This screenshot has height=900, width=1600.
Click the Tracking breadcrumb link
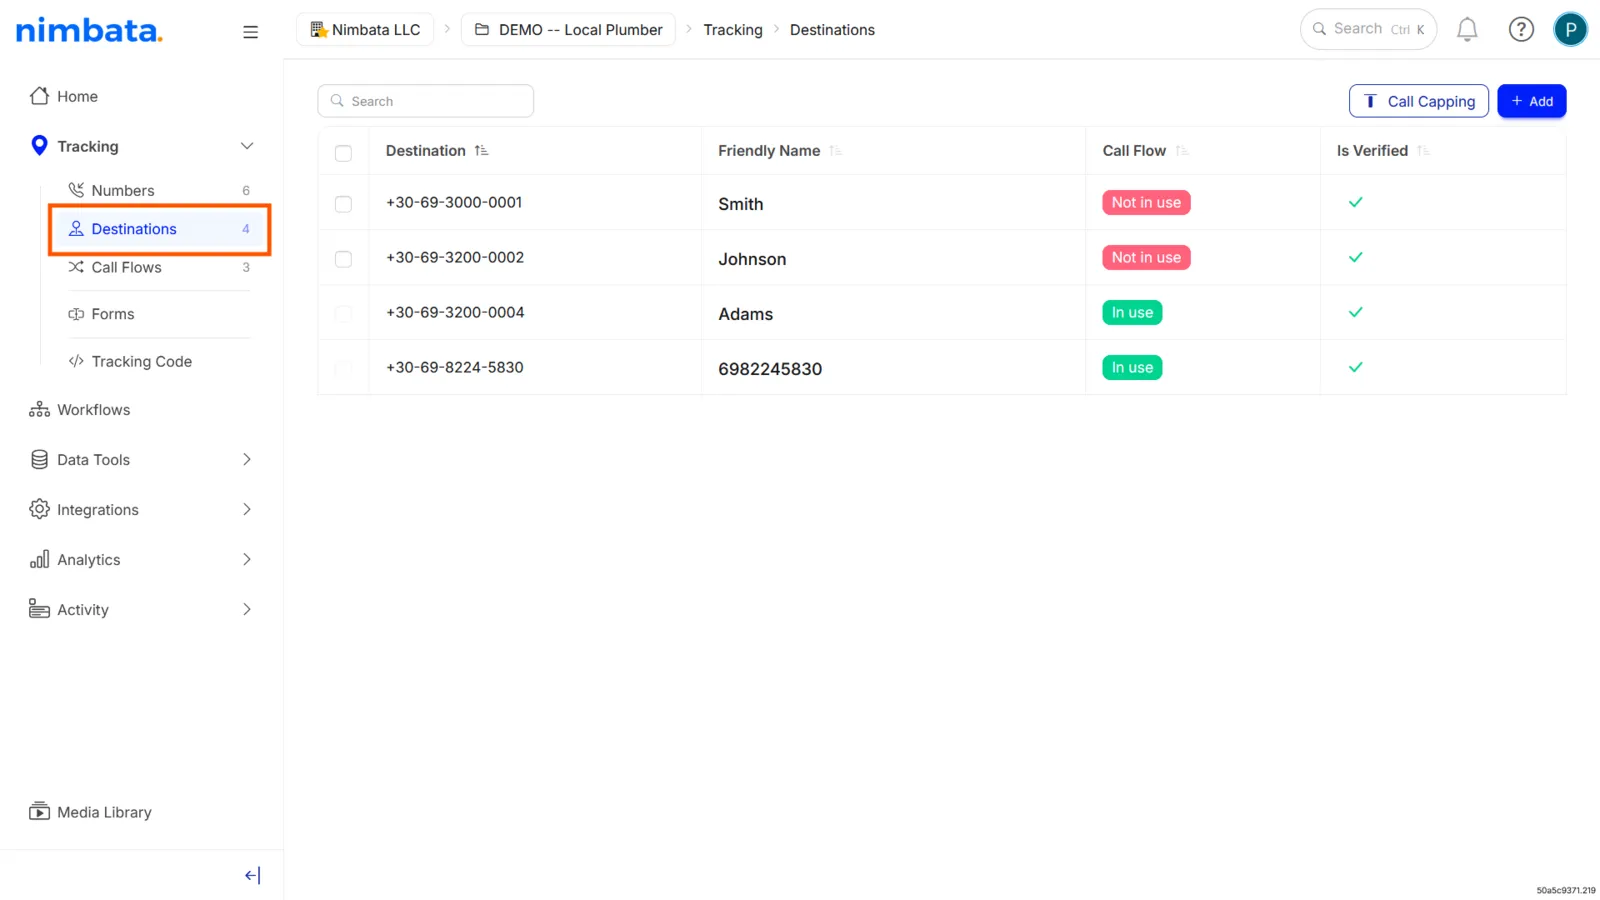[x=732, y=30]
